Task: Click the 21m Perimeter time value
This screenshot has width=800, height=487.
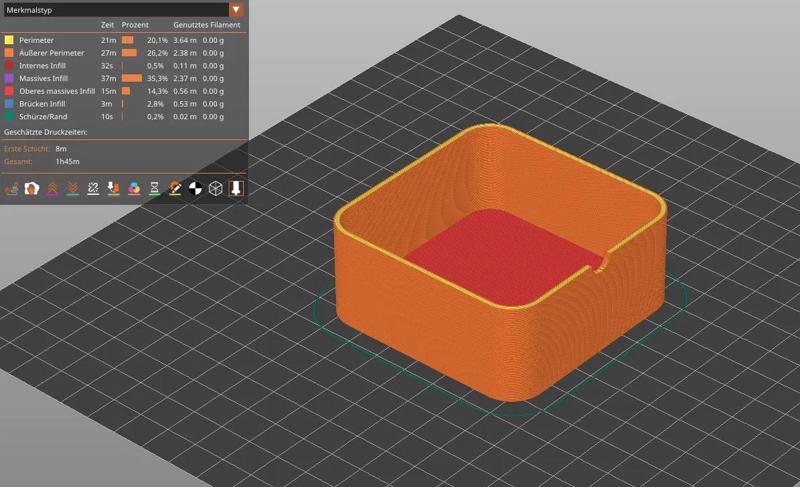Action: pyautogui.click(x=108, y=40)
